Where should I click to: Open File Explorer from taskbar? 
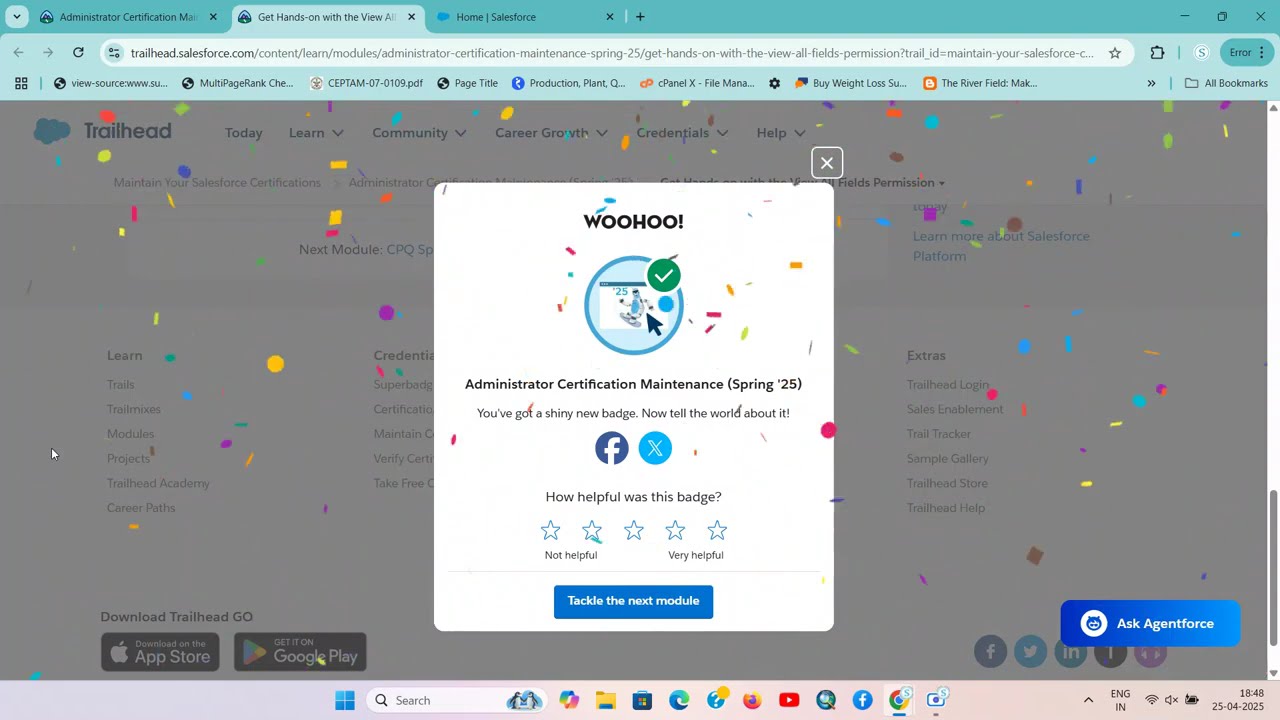606,700
